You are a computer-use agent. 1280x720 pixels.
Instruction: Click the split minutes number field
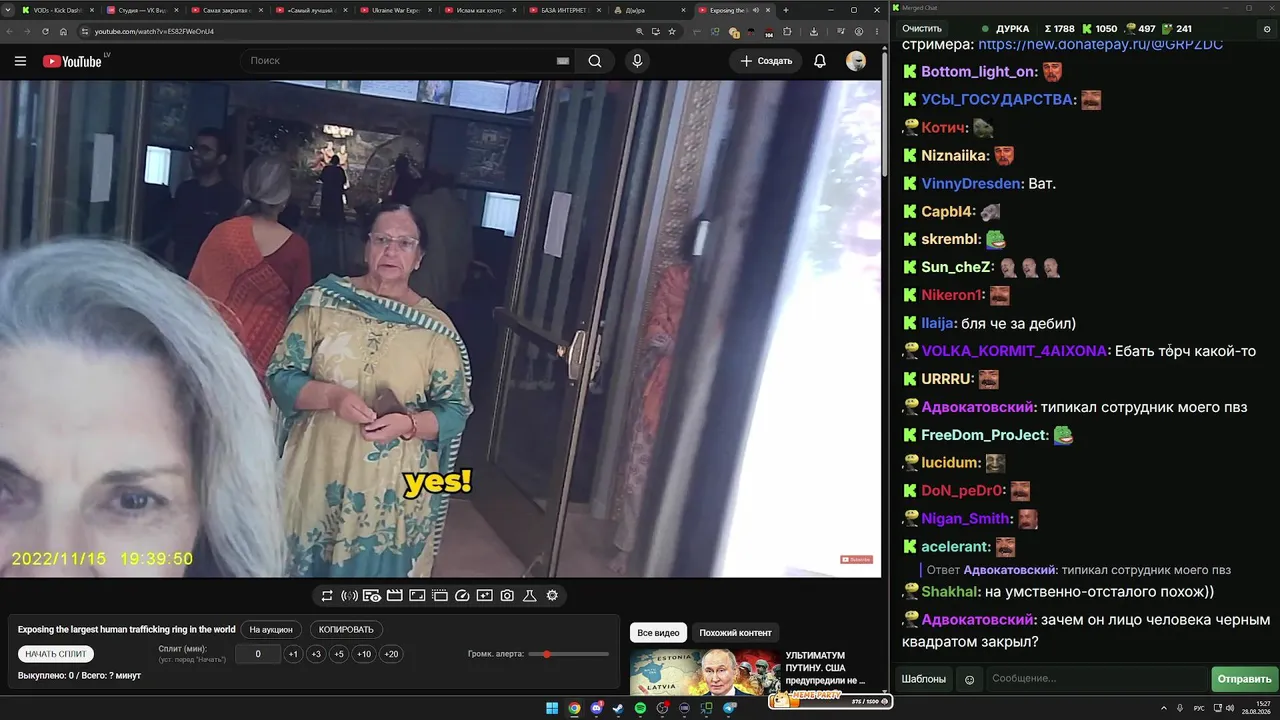coord(258,654)
